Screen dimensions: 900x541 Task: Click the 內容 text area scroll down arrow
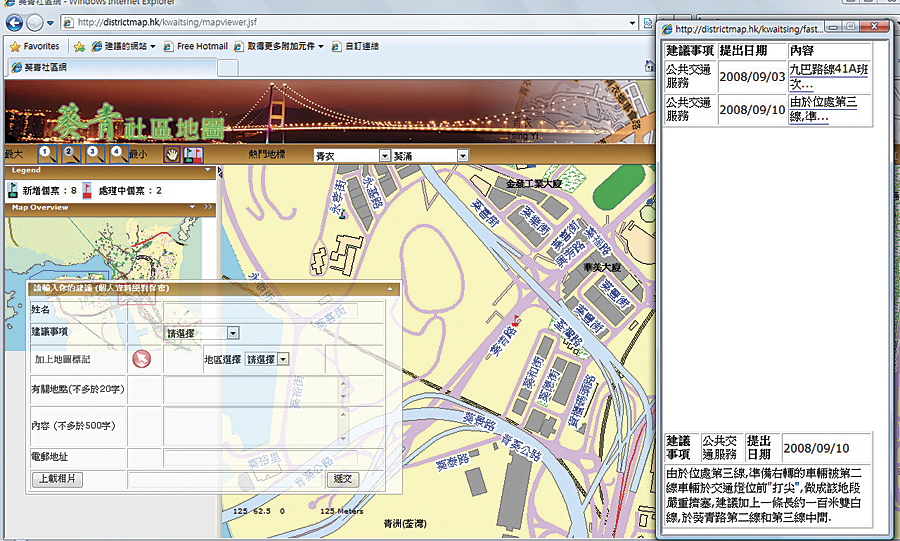343,439
